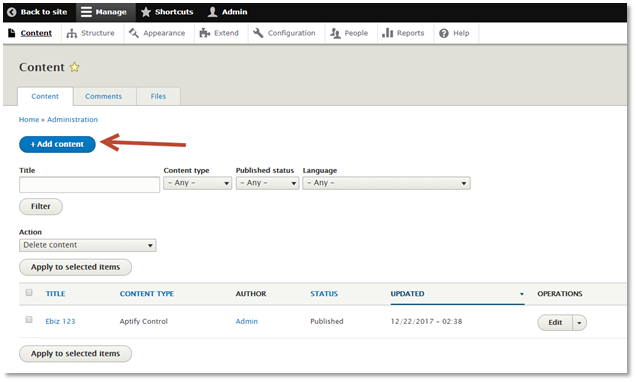Image resolution: width=636 pixels, height=382 pixels.
Task: Click the Structure hierarchy icon
Action: click(x=72, y=33)
